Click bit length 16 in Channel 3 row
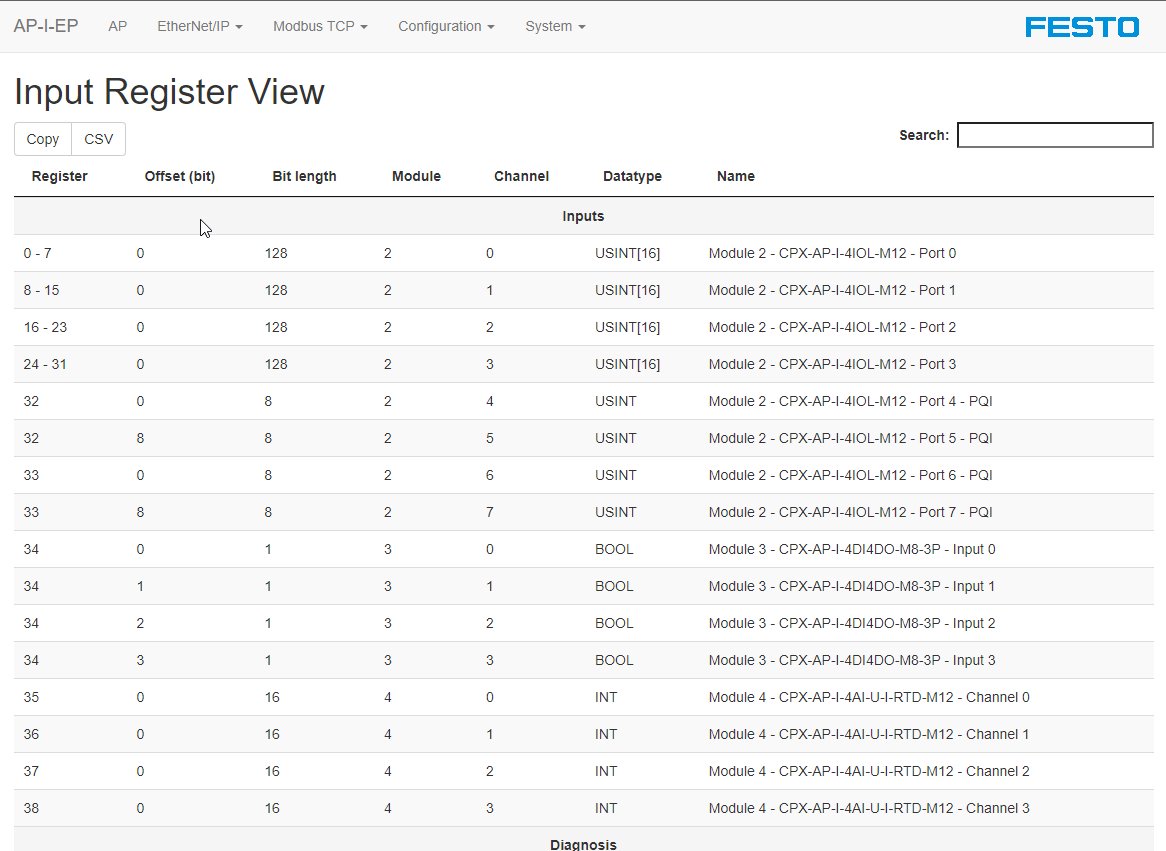 (x=272, y=809)
